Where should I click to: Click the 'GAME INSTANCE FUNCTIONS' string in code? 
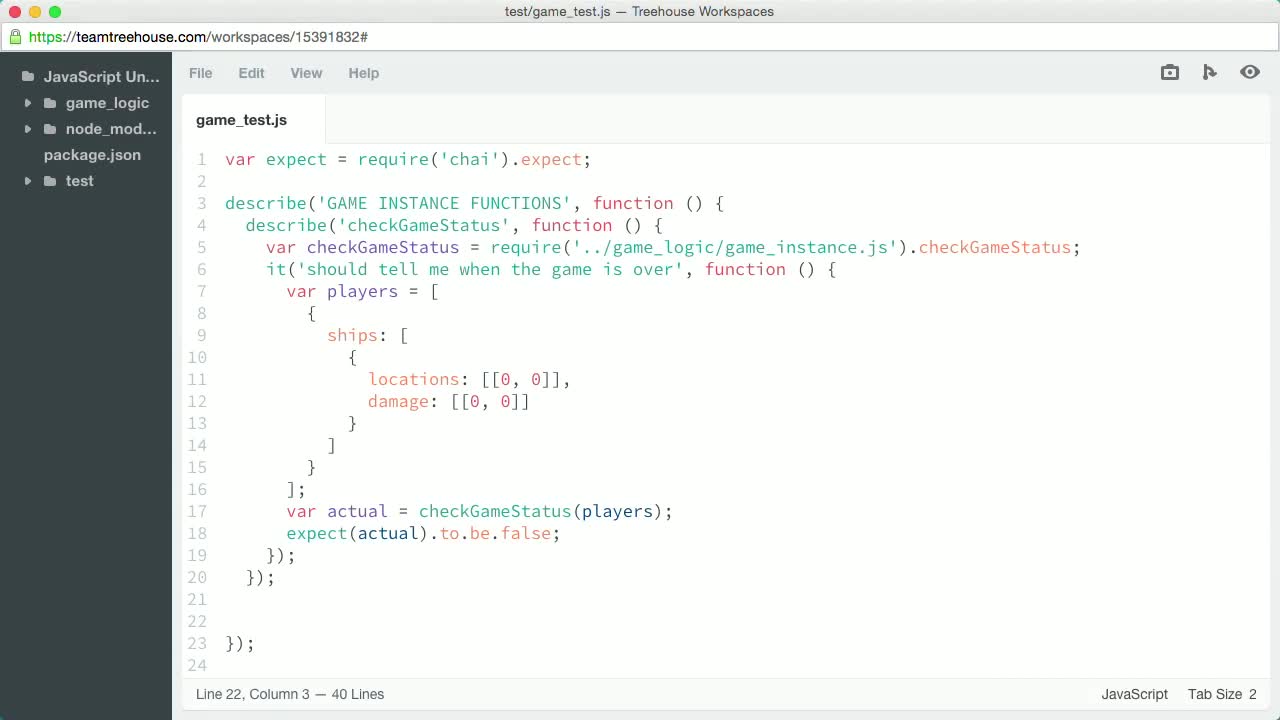coord(445,204)
